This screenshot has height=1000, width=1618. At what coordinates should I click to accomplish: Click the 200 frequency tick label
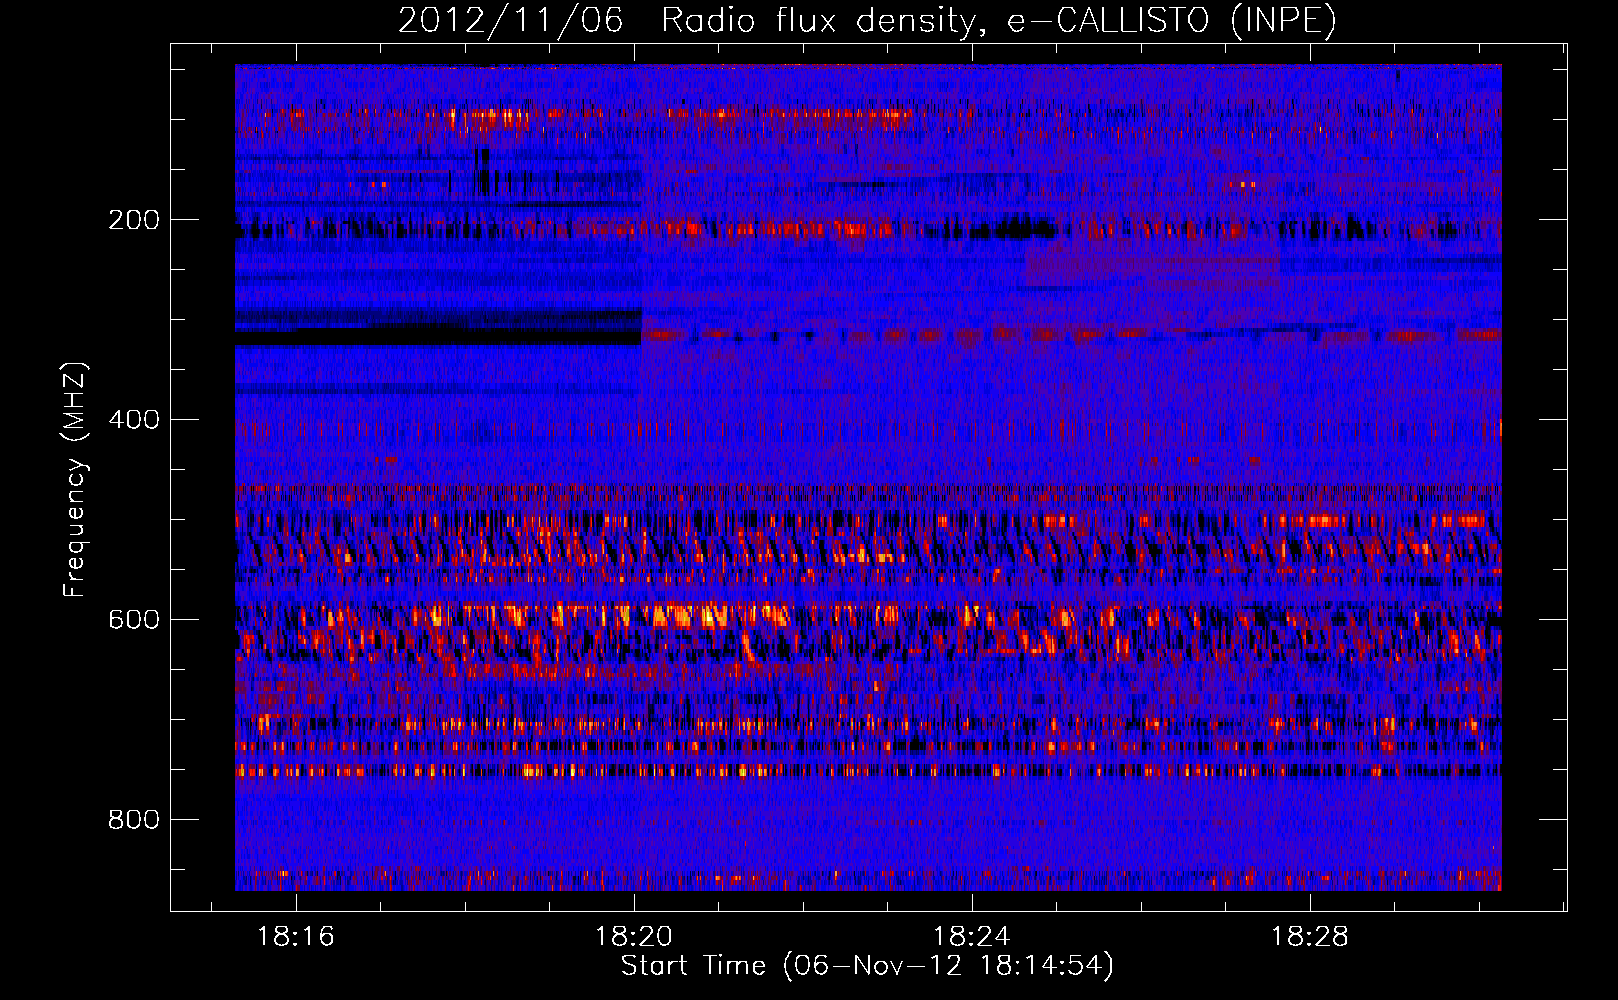[x=134, y=220]
